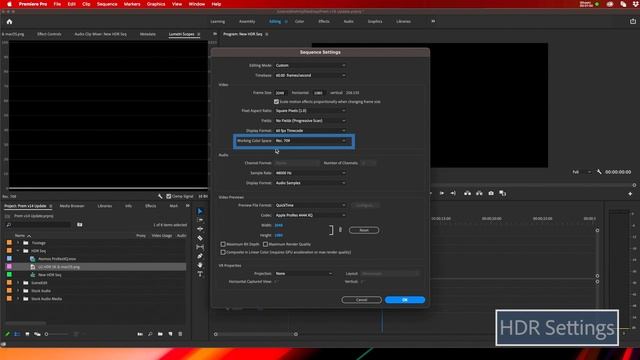640x360 pixels.
Task: Open Preview File Format dropdown
Action: [311, 205]
